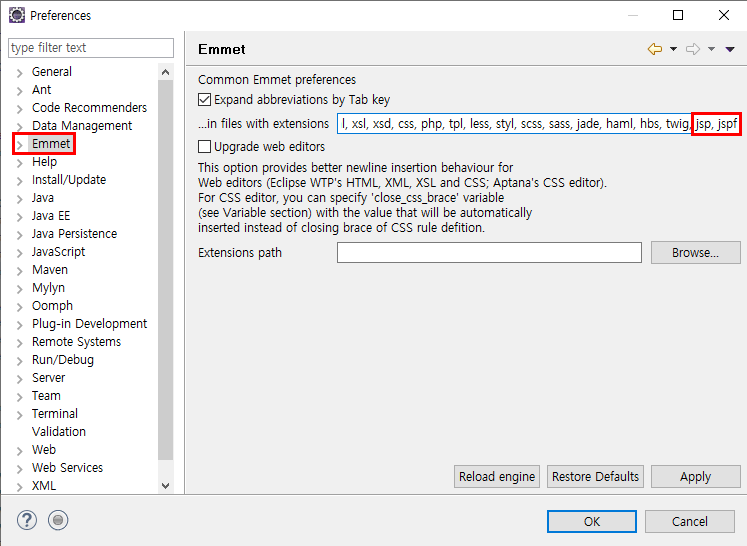Maximize the Preferences window
The height and width of the screenshot is (546, 747).
click(x=678, y=15)
